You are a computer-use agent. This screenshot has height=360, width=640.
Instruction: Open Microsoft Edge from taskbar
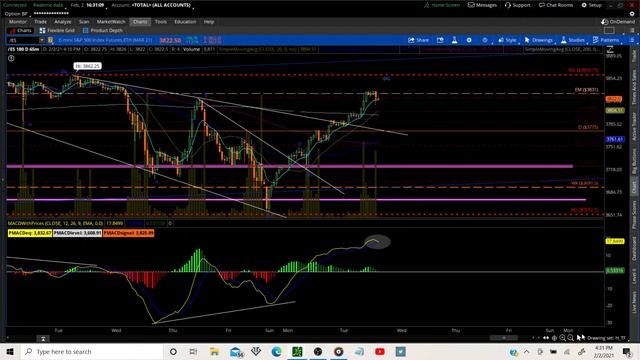pyautogui.click(x=276, y=351)
